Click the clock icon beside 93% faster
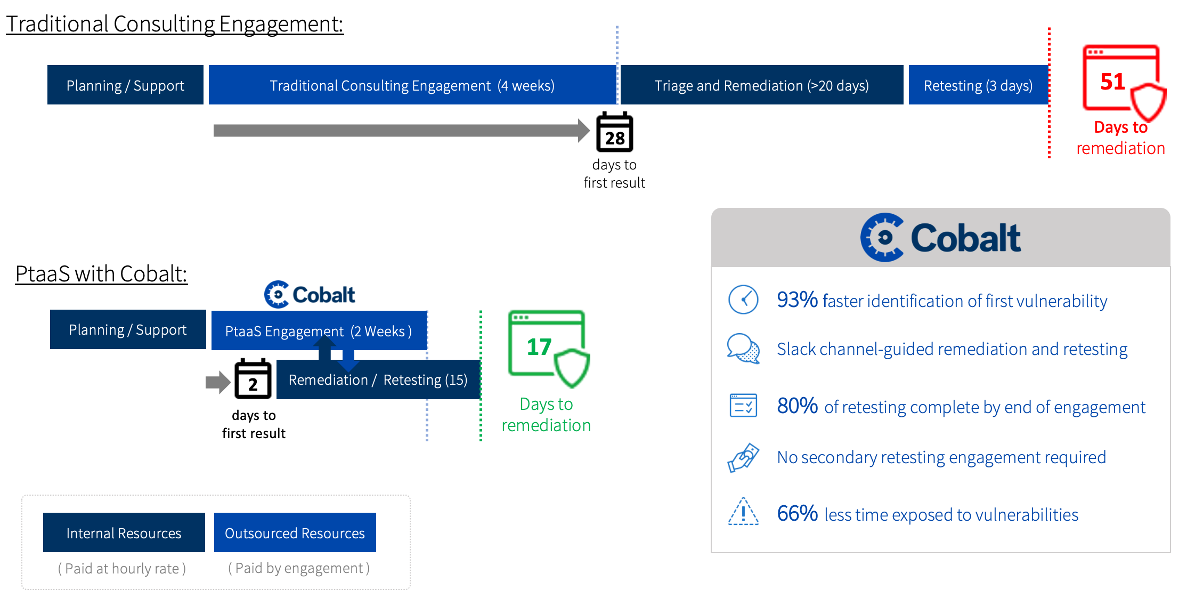The image size is (1188, 598). 743,300
